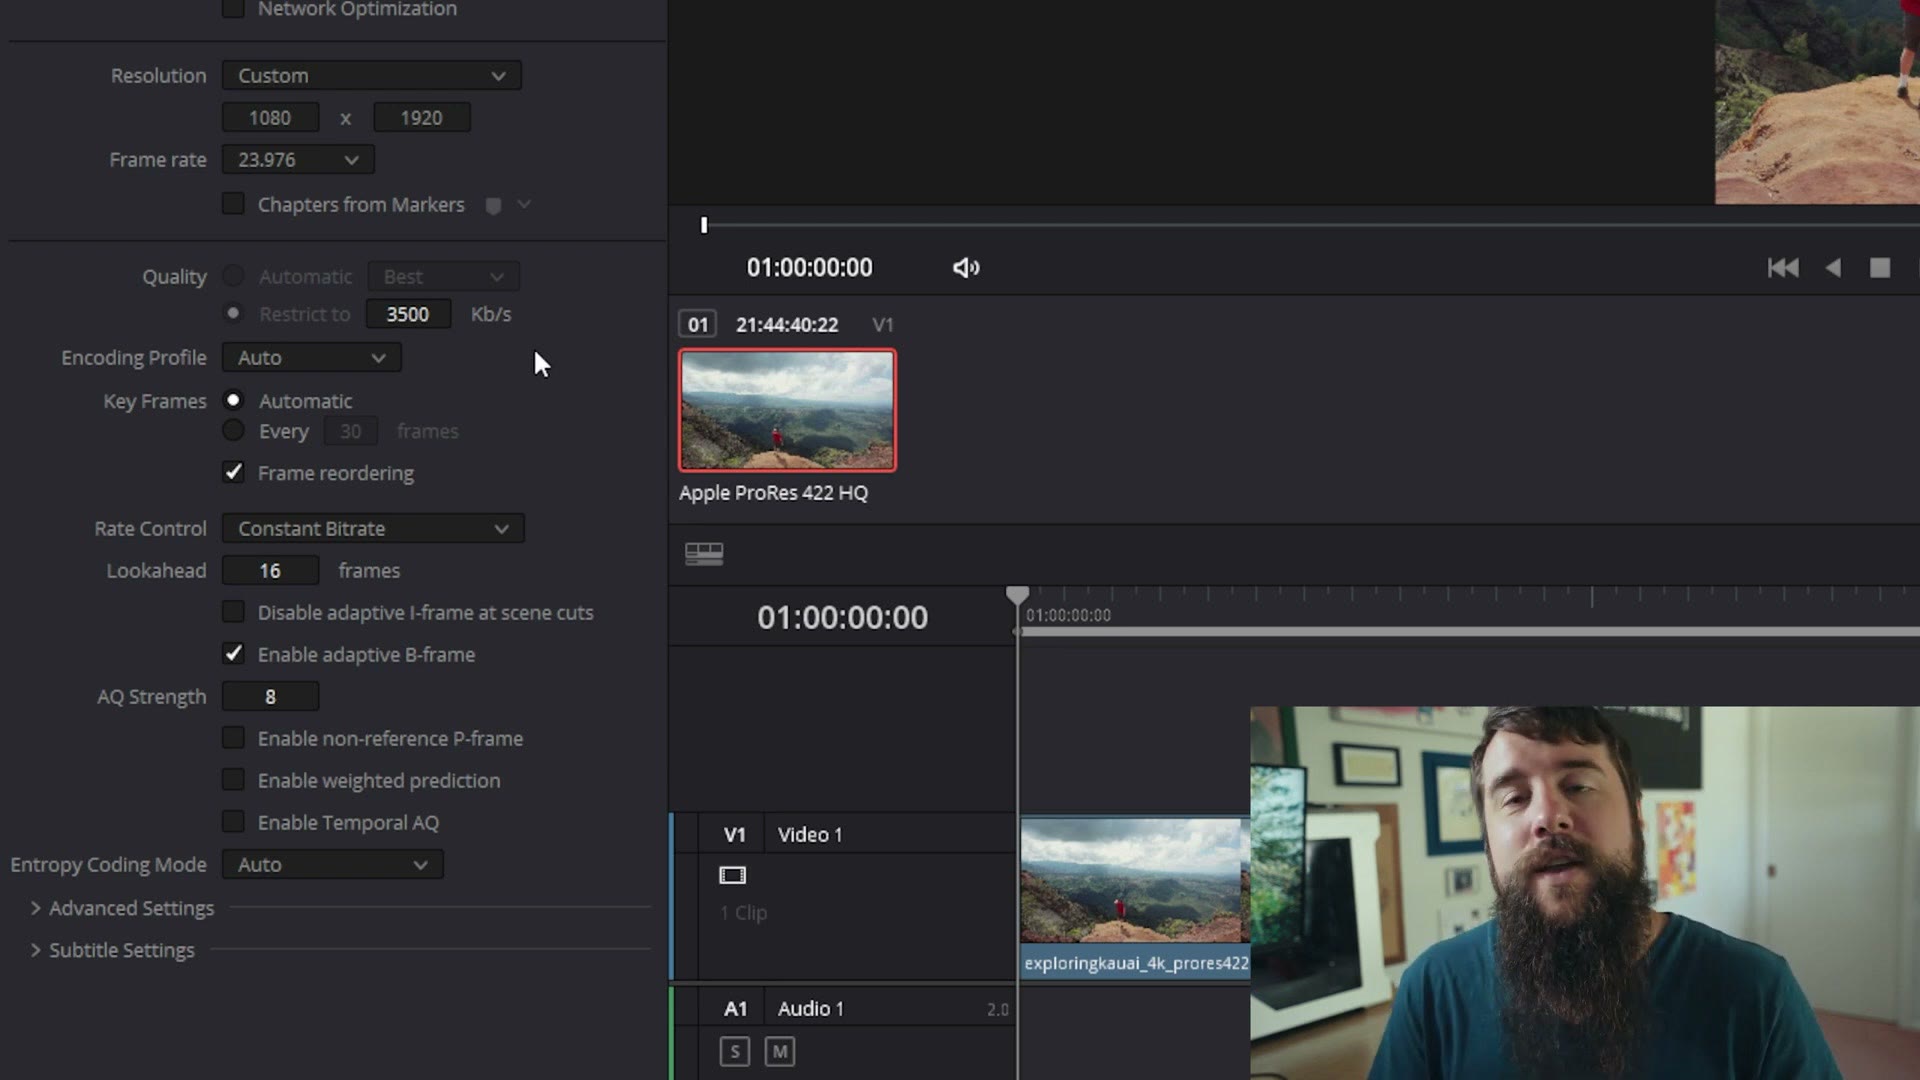This screenshot has width=1920, height=1080.
Task: Click the viewer scrubber playhead handle
Action: click(x=704, y=225)
